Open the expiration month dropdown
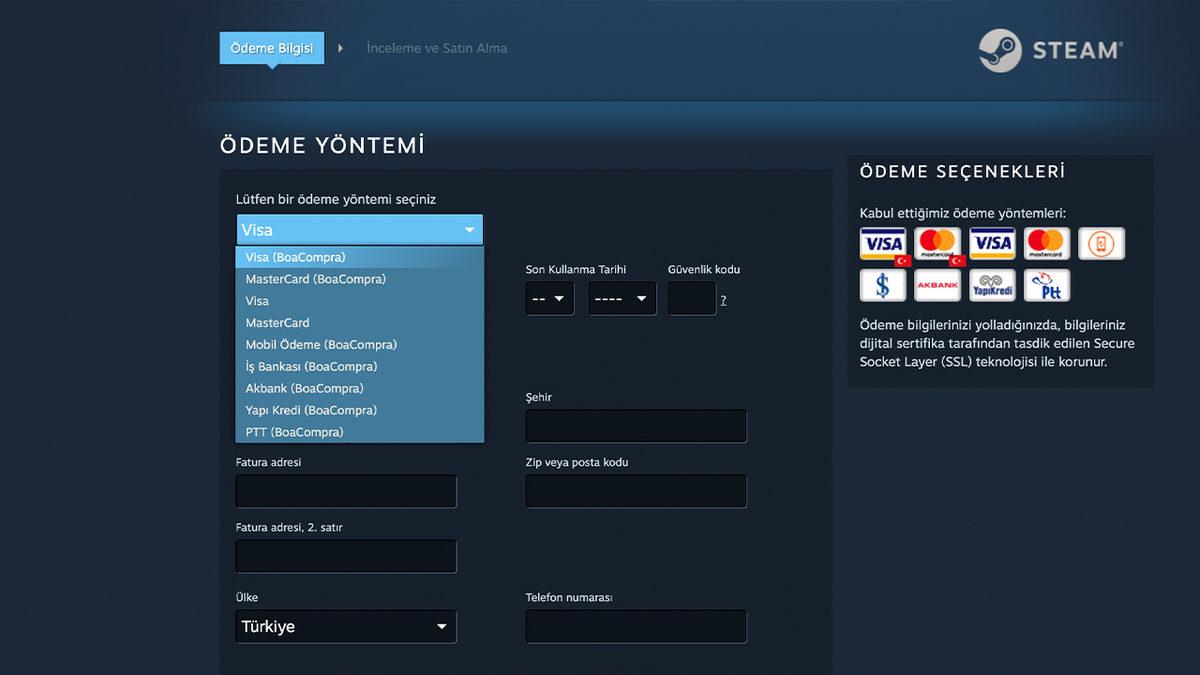 coord(549,298)
